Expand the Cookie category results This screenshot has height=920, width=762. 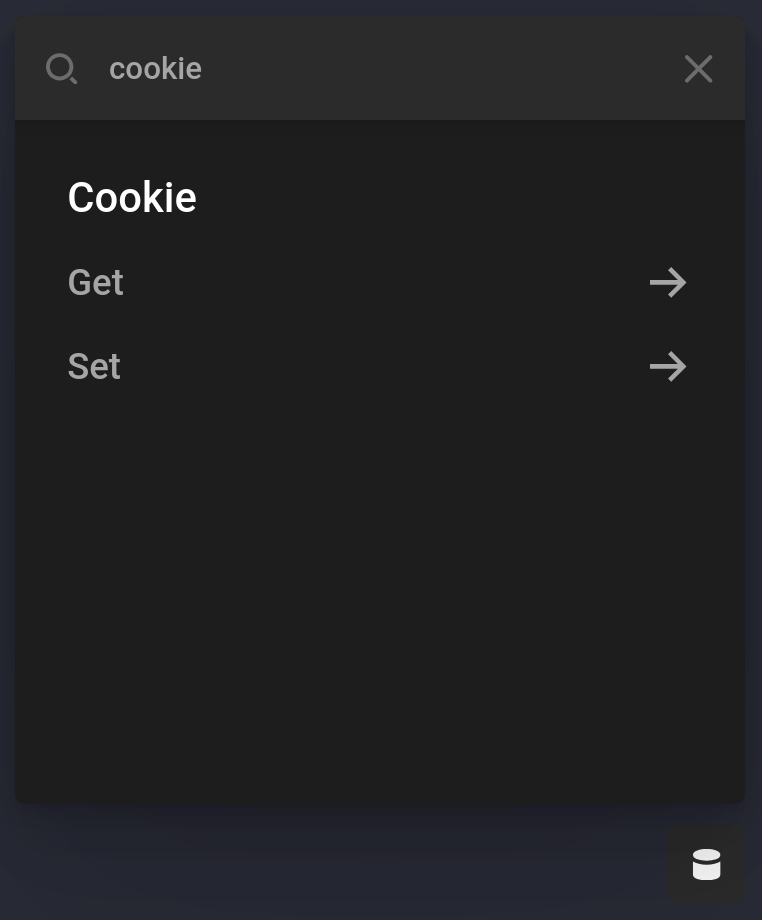pos(131,197)
